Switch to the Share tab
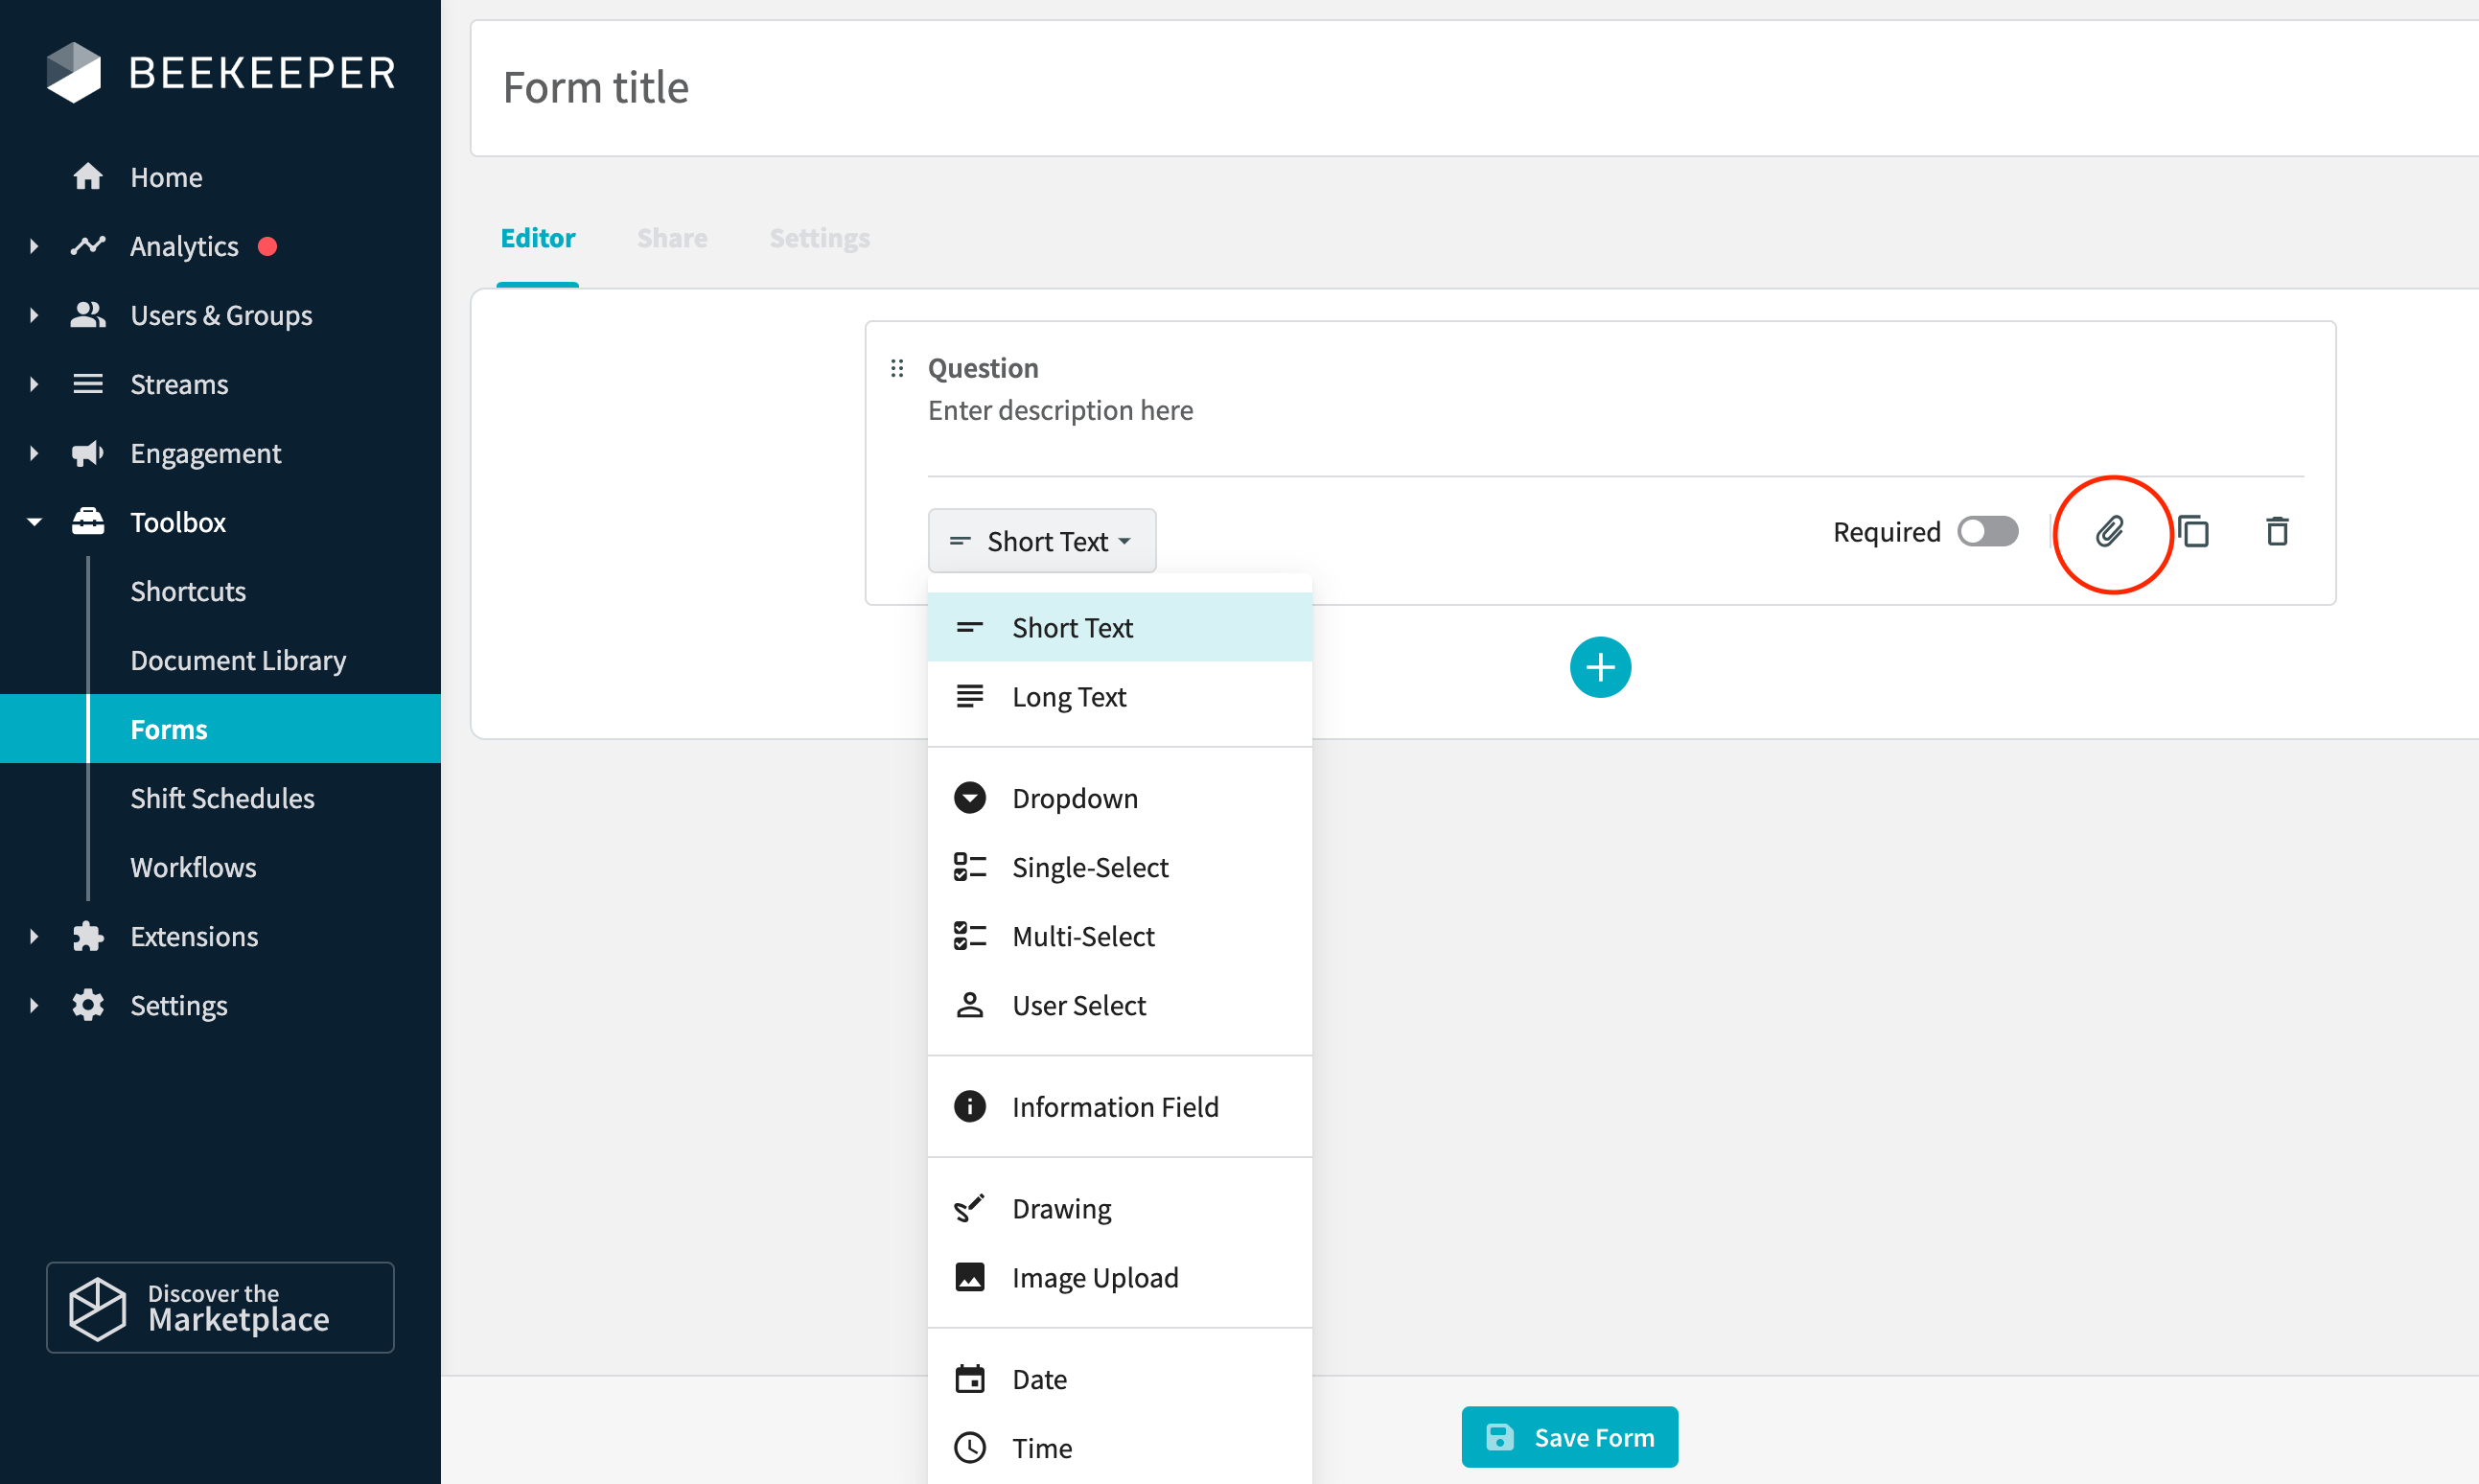 point(672,238)
